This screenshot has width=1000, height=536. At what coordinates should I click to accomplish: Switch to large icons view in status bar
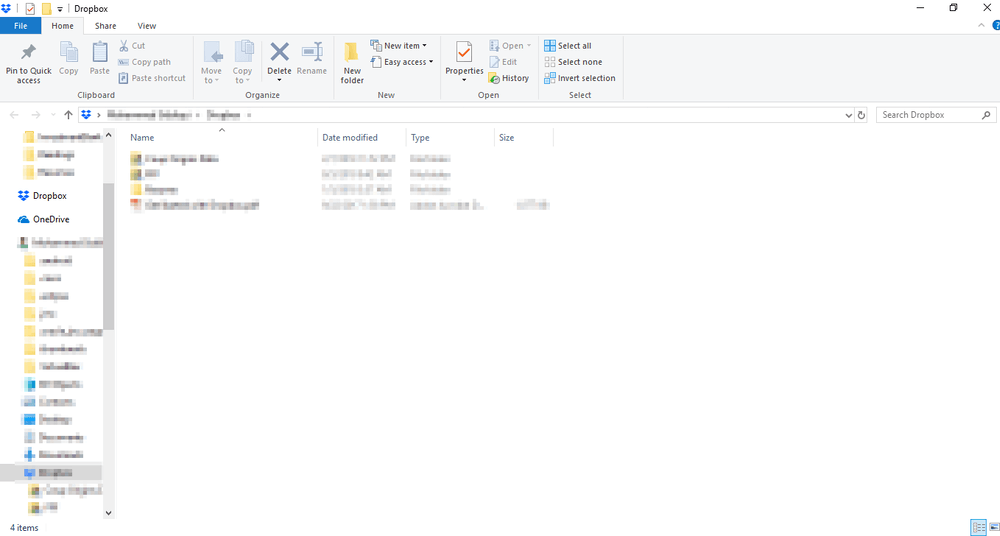pyautogui.click(x=994, y=527)
